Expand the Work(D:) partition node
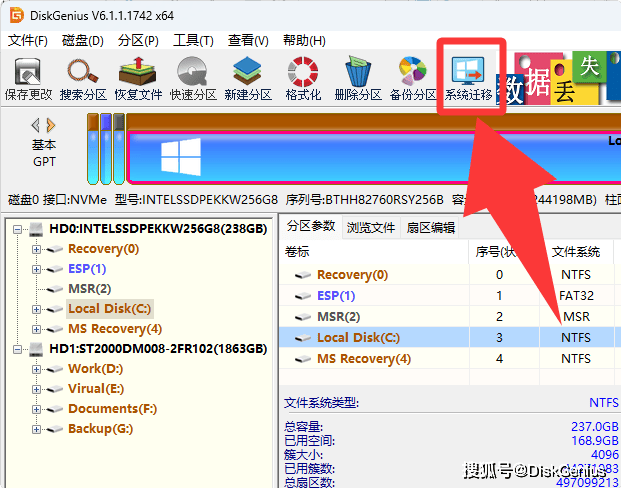The image size is (621, 488). (x=37, y=369)
